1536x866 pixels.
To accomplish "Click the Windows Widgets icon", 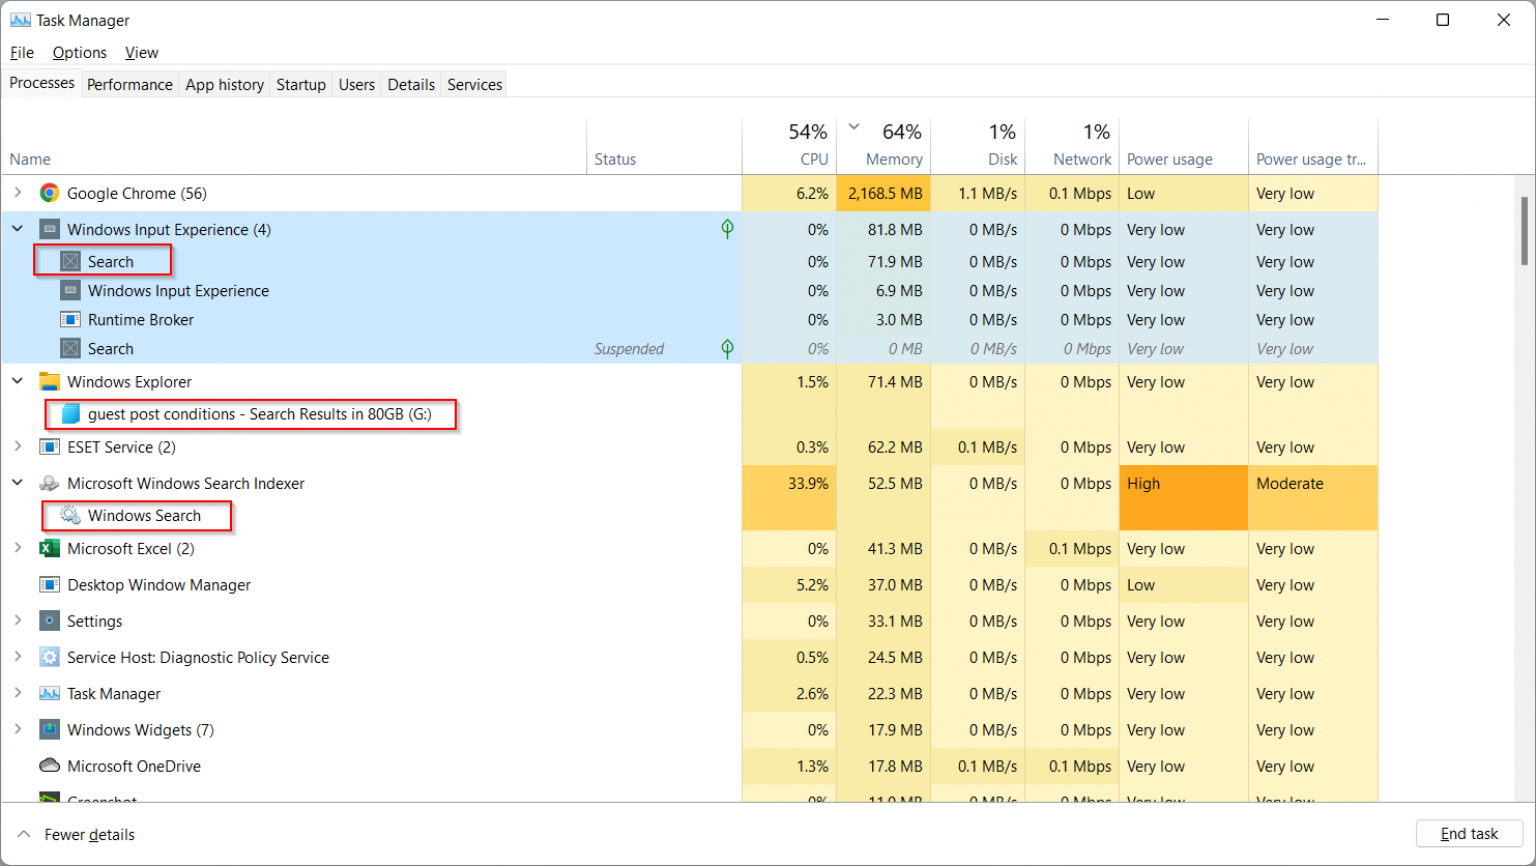I will point(49,730).
